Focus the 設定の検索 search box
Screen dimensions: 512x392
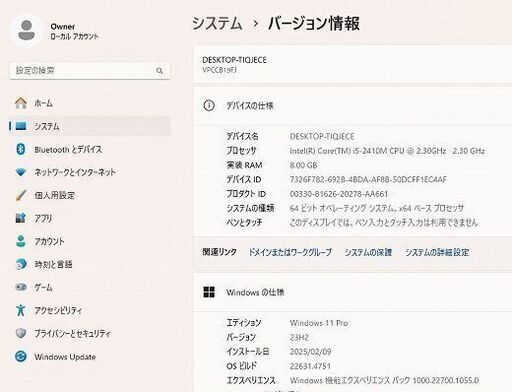(90, 71)
